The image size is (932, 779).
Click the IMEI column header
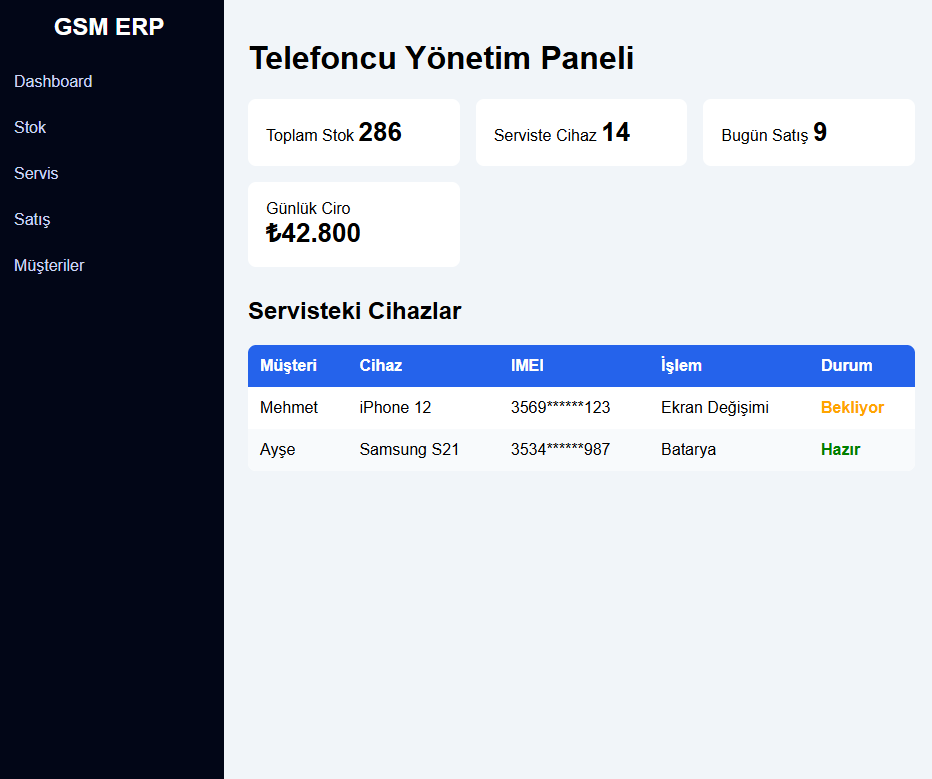(x=527, y=366)
